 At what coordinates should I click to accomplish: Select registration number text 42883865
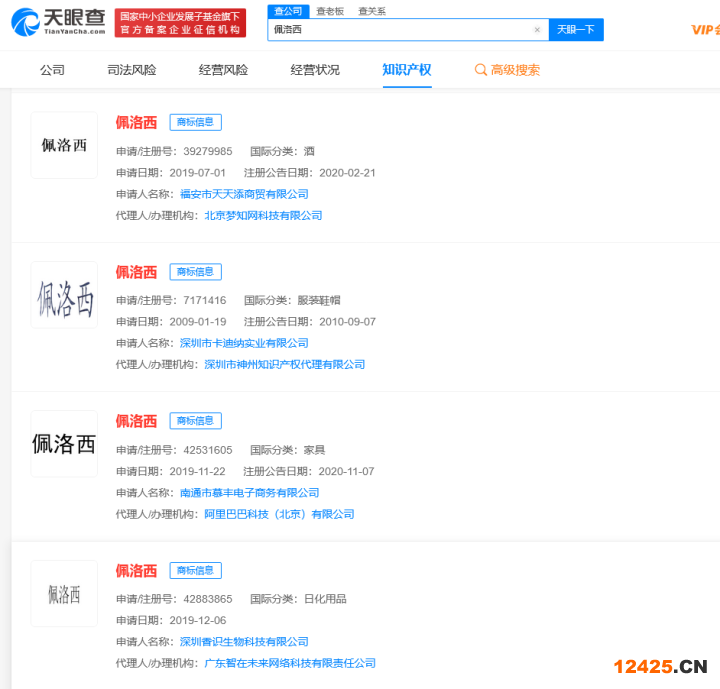(208, 599)
